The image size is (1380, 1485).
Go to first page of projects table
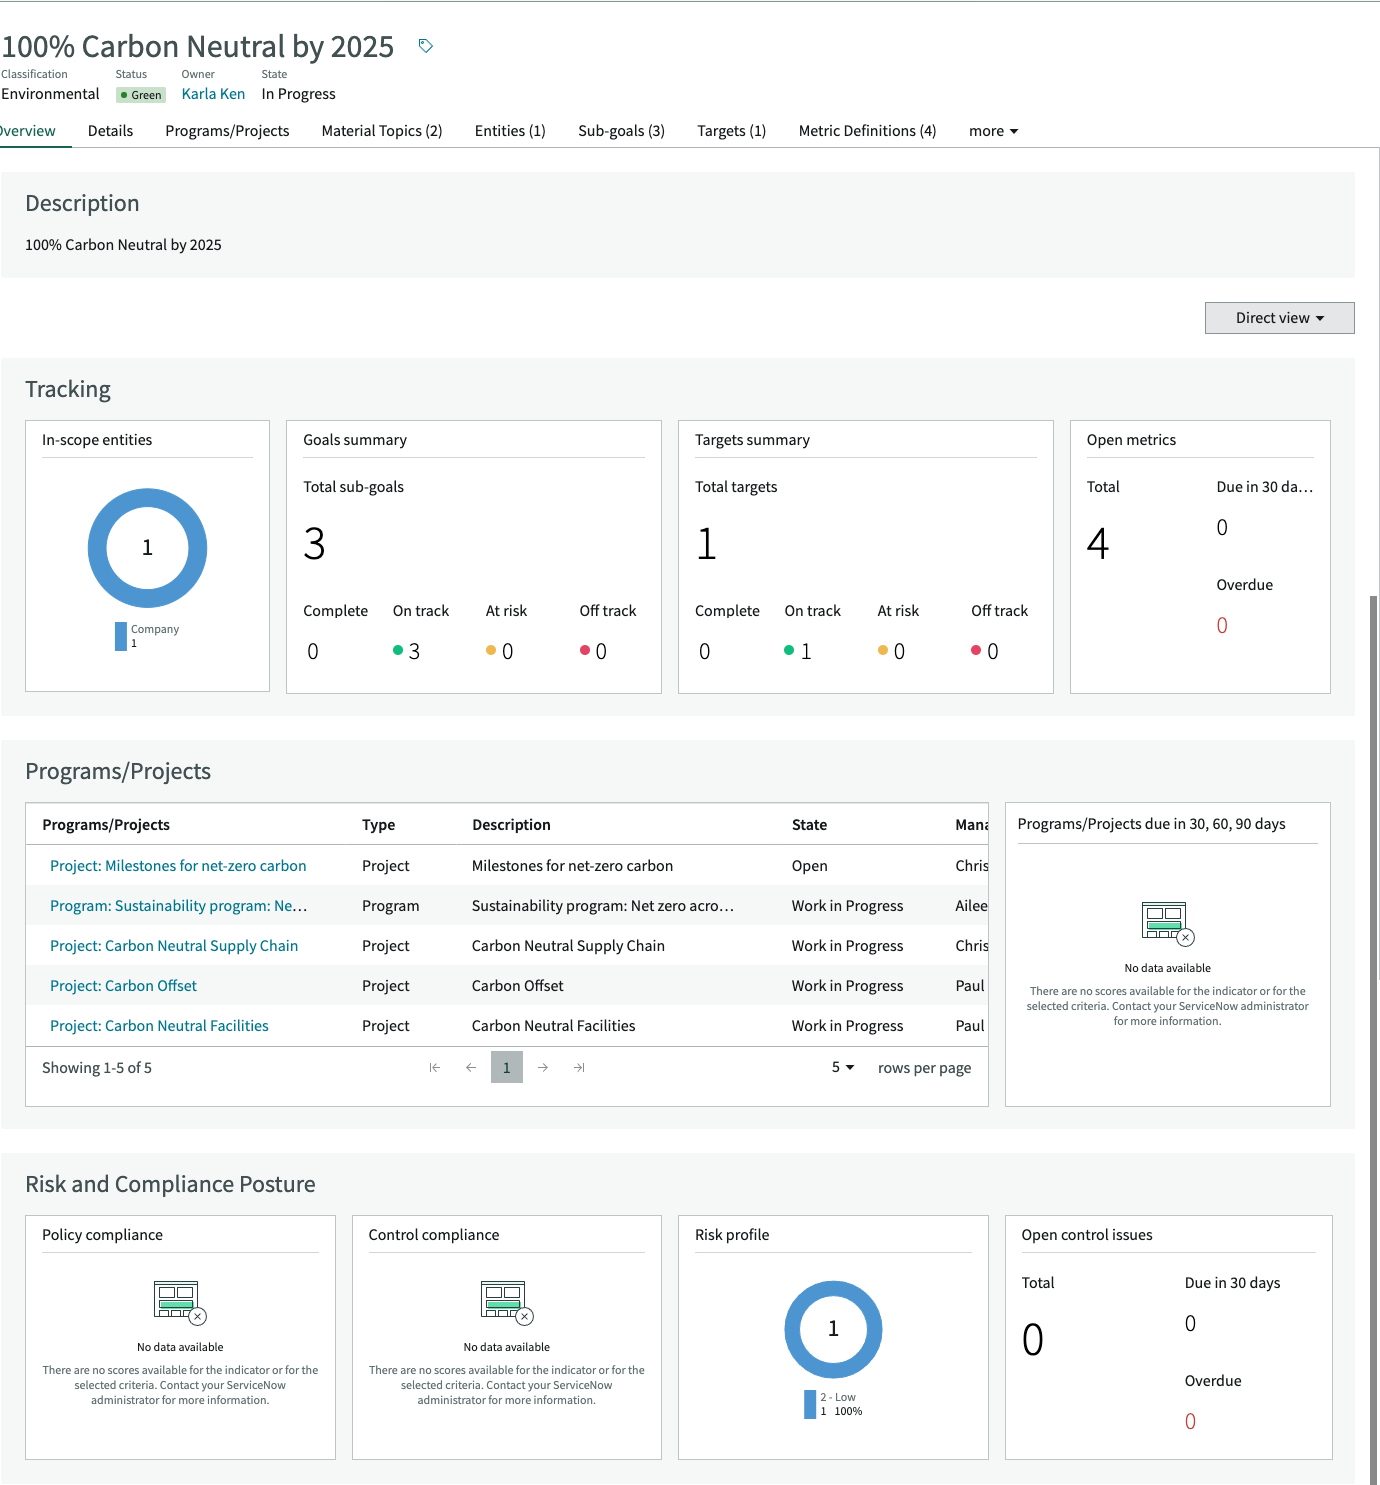[x=434, y=1068]
